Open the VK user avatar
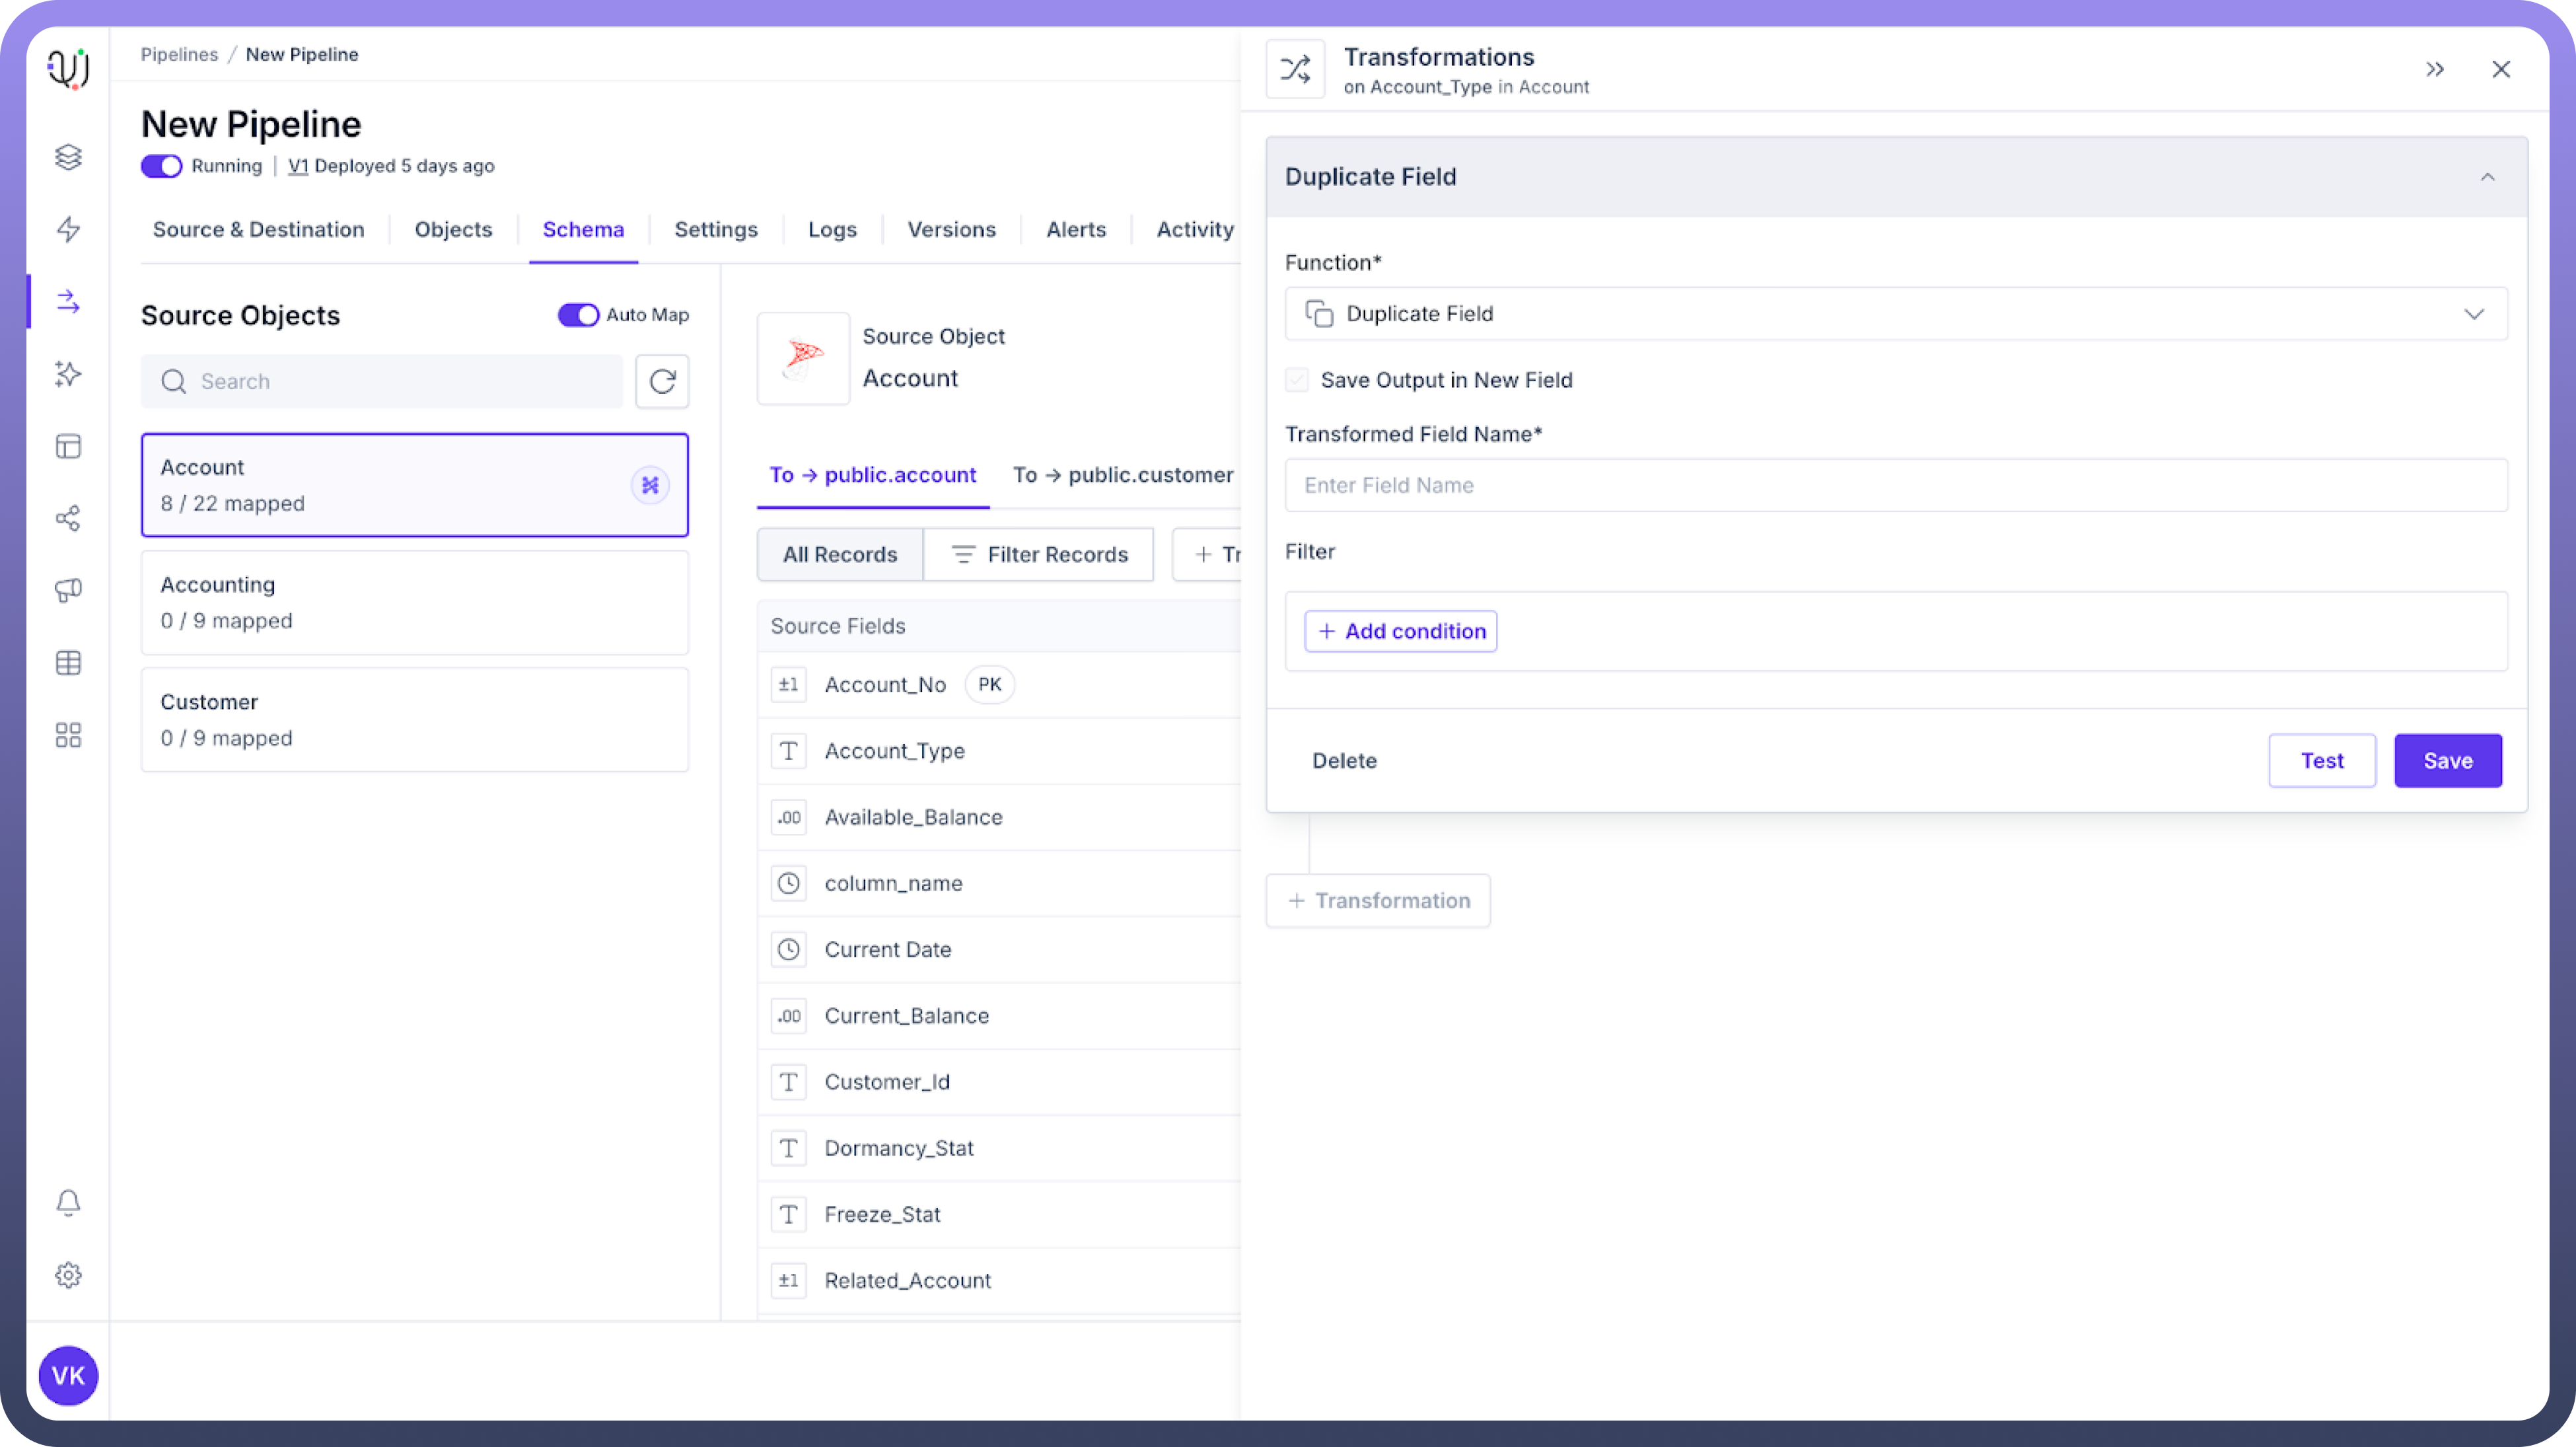The image size is (2576, 1447). (x=68, y=1375)
